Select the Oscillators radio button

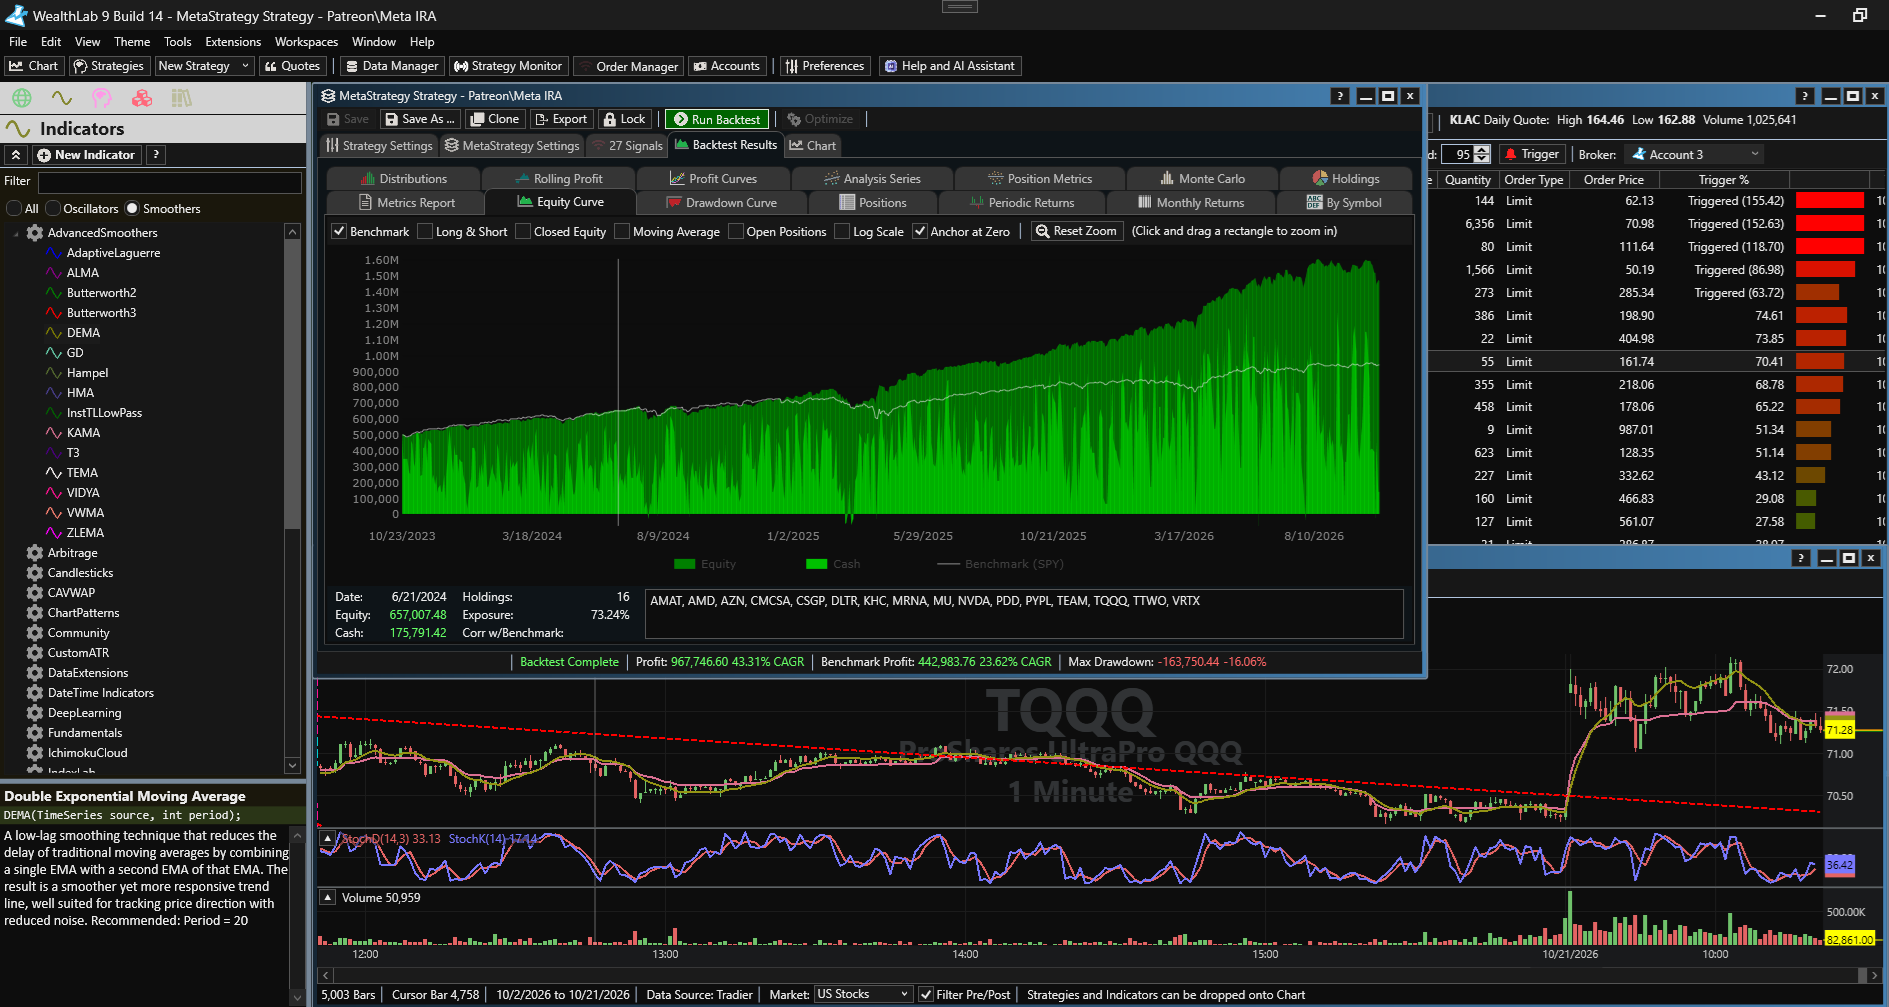(x=52, y=209)
